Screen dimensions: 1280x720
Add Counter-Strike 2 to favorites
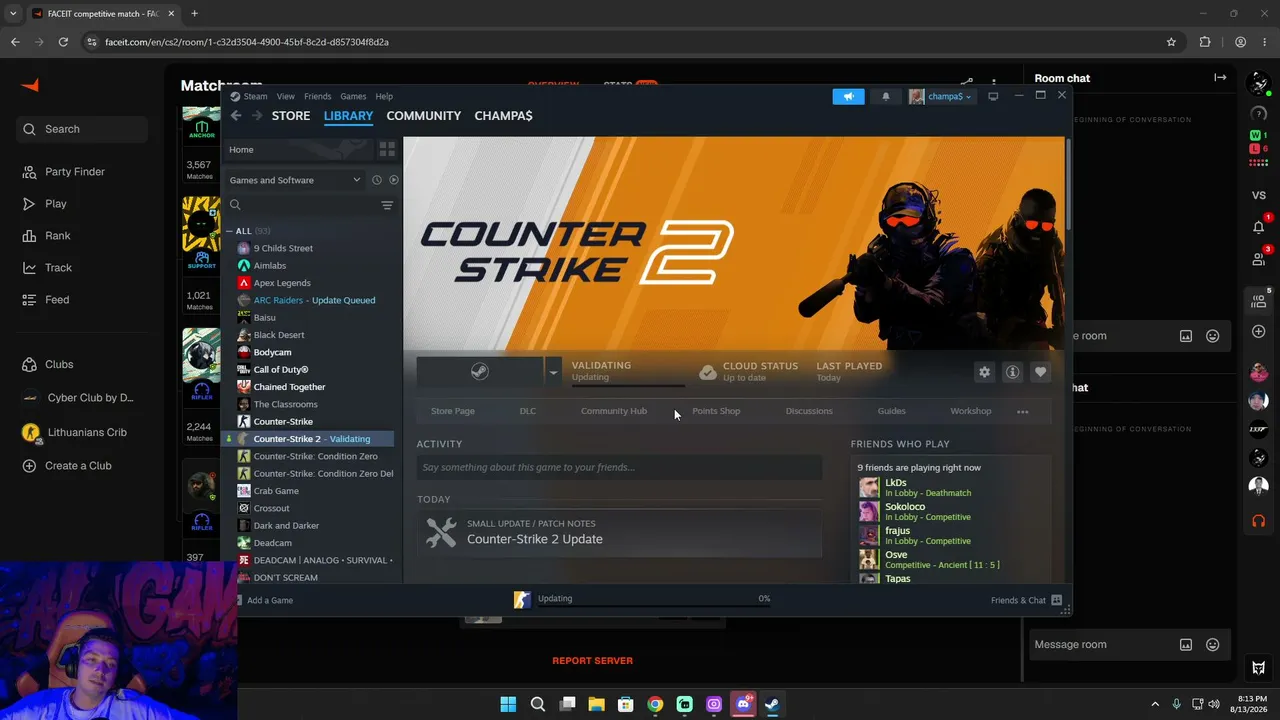point(1040,372)
